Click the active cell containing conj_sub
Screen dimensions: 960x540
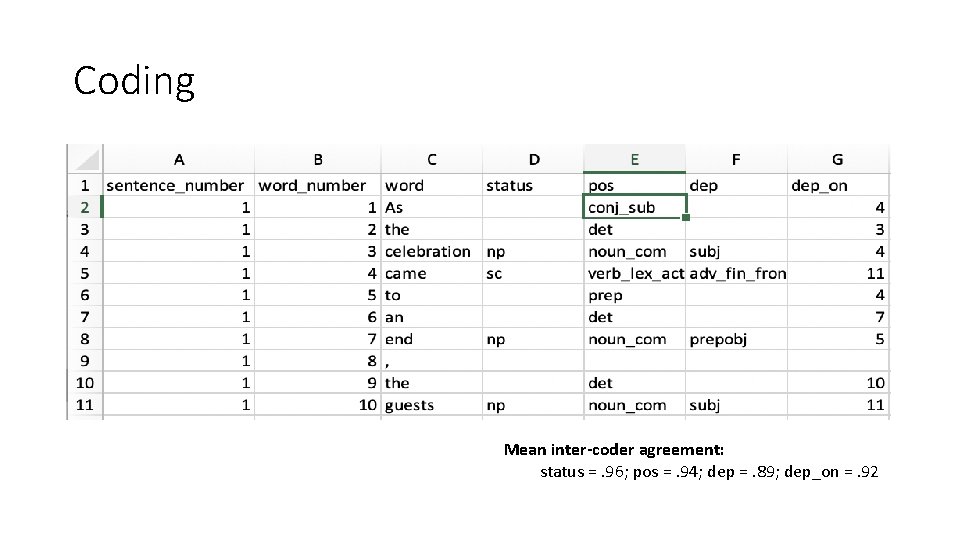(x=634, y=207)
